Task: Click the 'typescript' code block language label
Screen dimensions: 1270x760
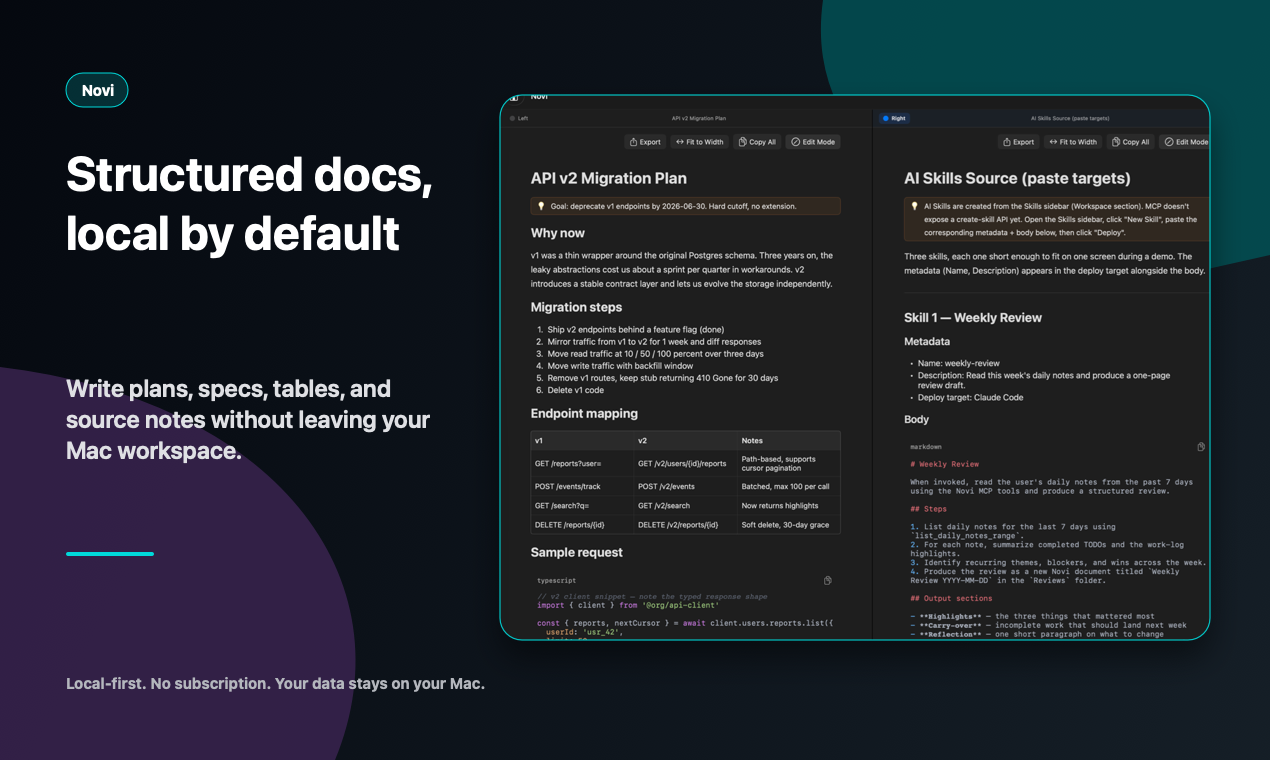Action: click(x=557, y=580)
